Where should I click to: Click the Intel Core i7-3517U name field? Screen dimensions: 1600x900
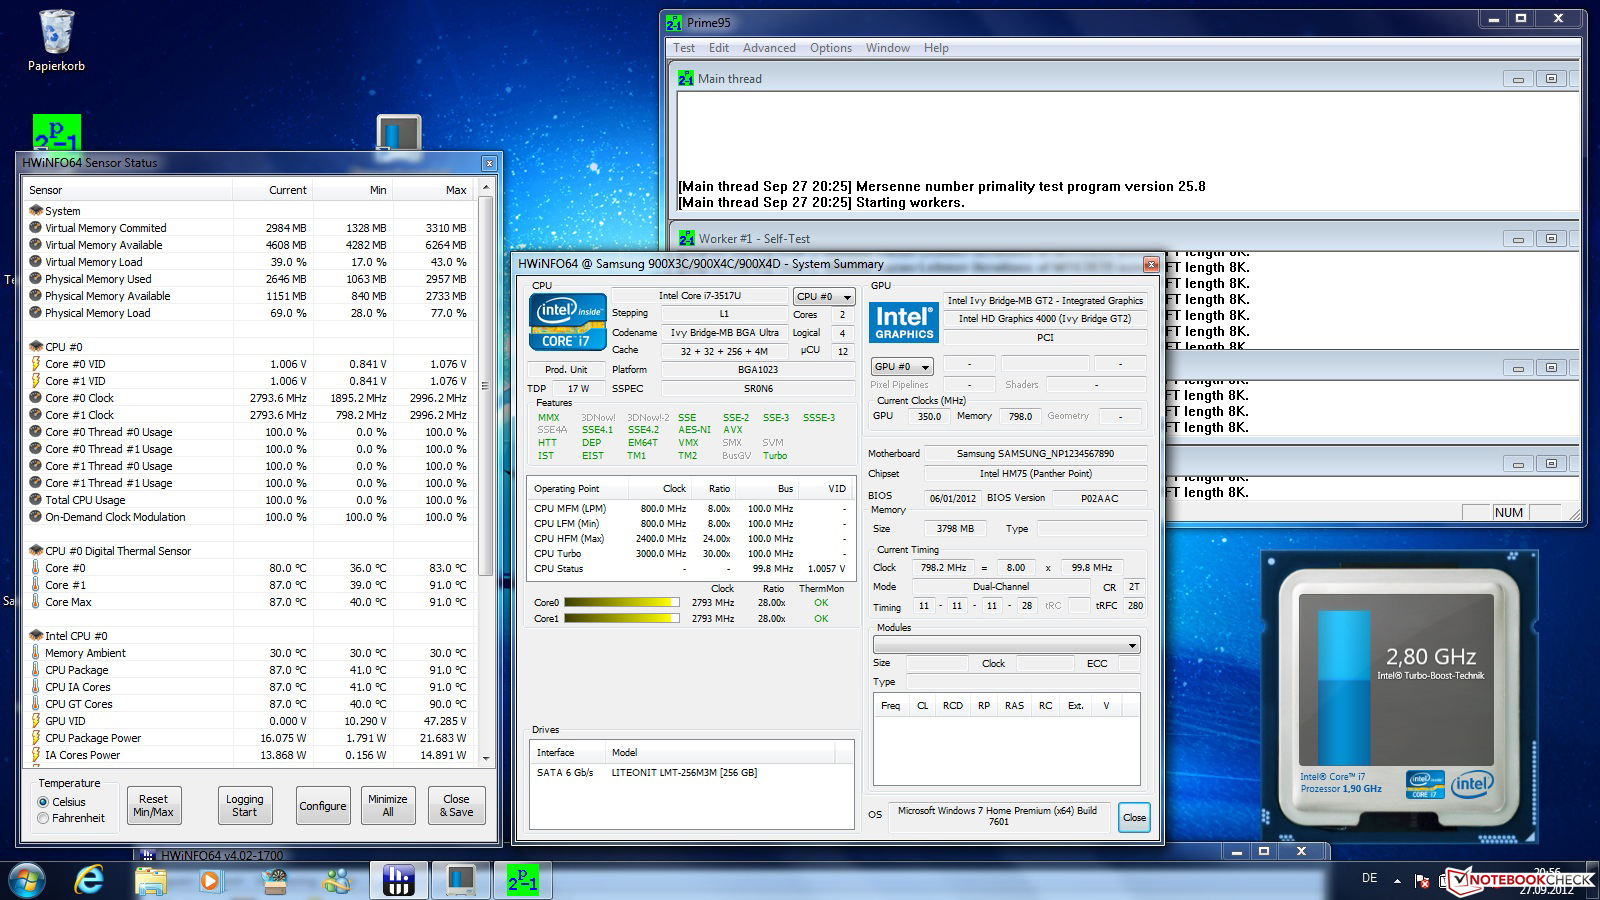click(x=699, y=296)
